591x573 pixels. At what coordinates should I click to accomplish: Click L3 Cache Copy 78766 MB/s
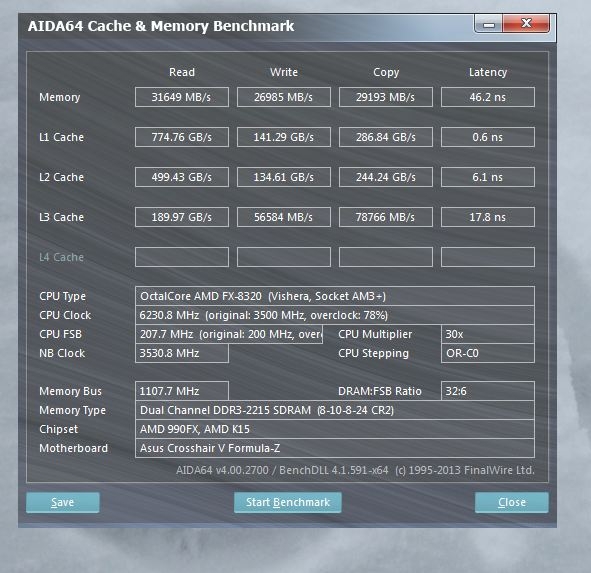coord(386,217)
